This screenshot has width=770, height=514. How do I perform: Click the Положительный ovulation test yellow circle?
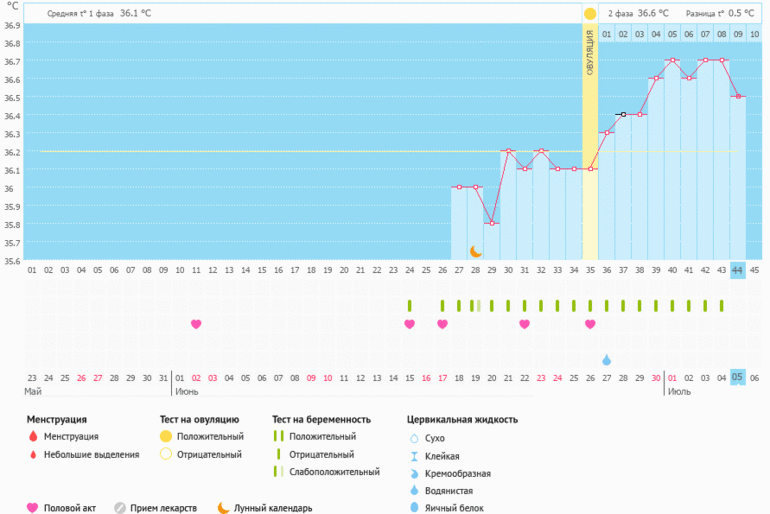166,437
